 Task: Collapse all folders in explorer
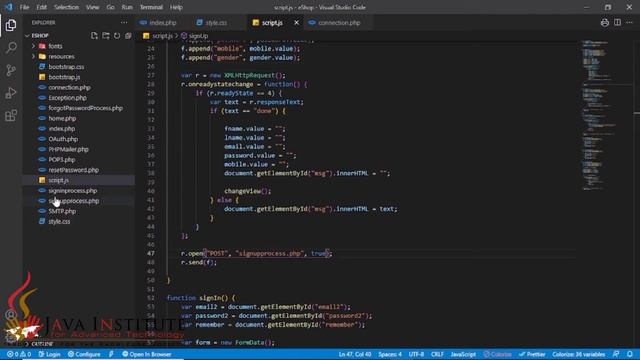click(x=128, y=36)
